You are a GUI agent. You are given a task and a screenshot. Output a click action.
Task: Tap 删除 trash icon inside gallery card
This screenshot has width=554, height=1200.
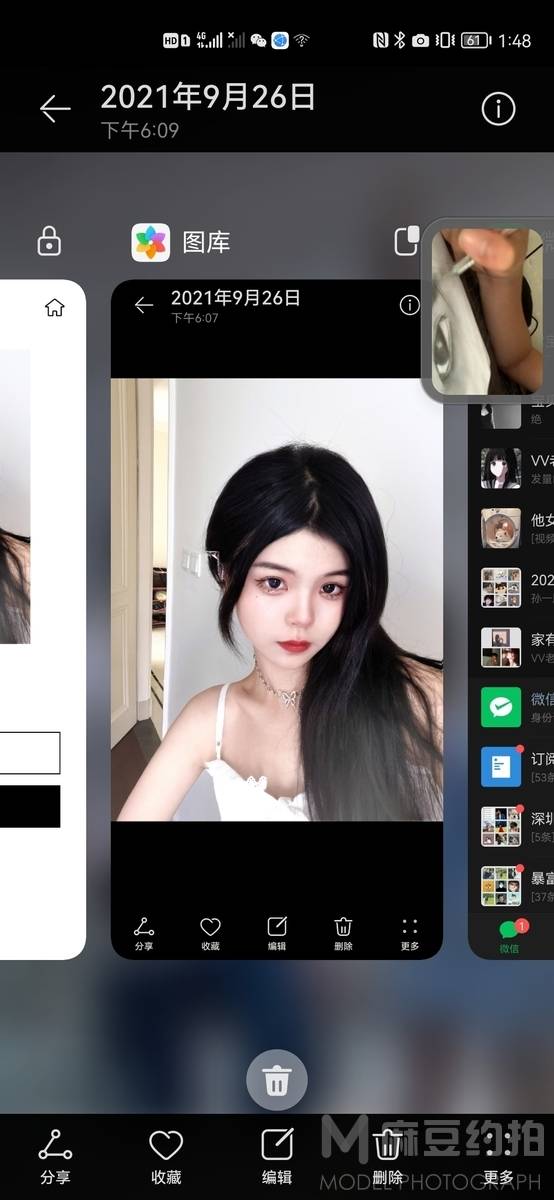click(x=343, y=934)
